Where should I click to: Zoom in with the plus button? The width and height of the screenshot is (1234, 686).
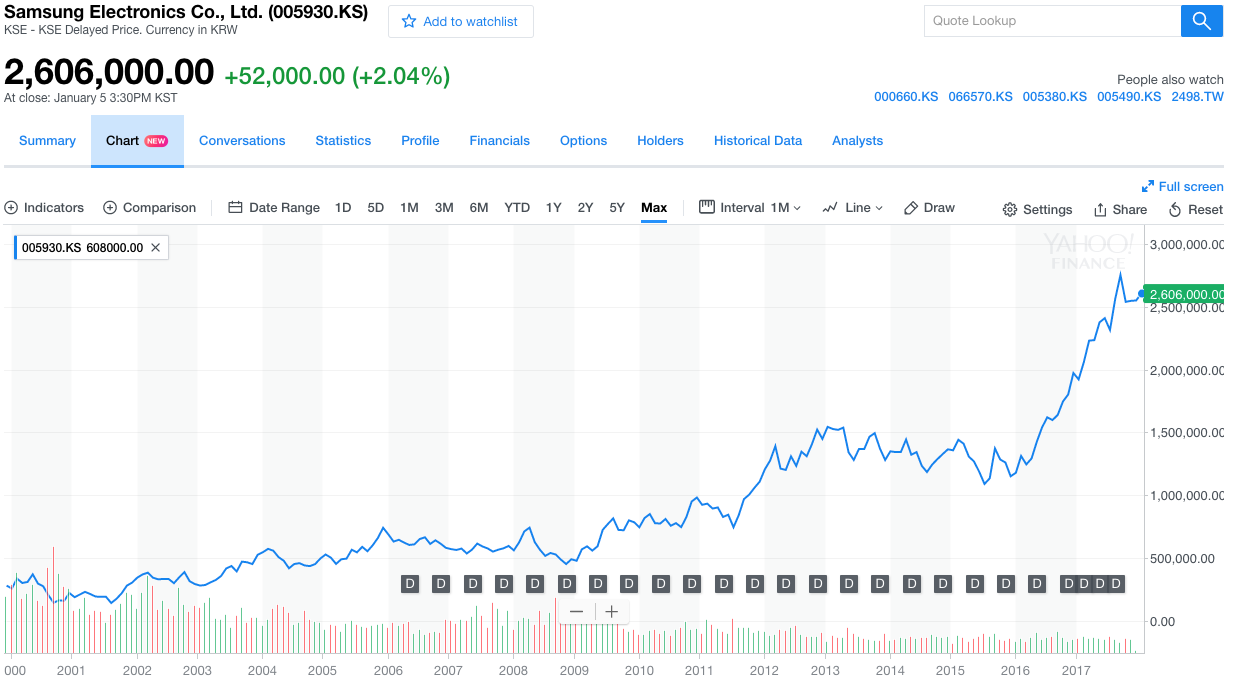coord(612,612)
